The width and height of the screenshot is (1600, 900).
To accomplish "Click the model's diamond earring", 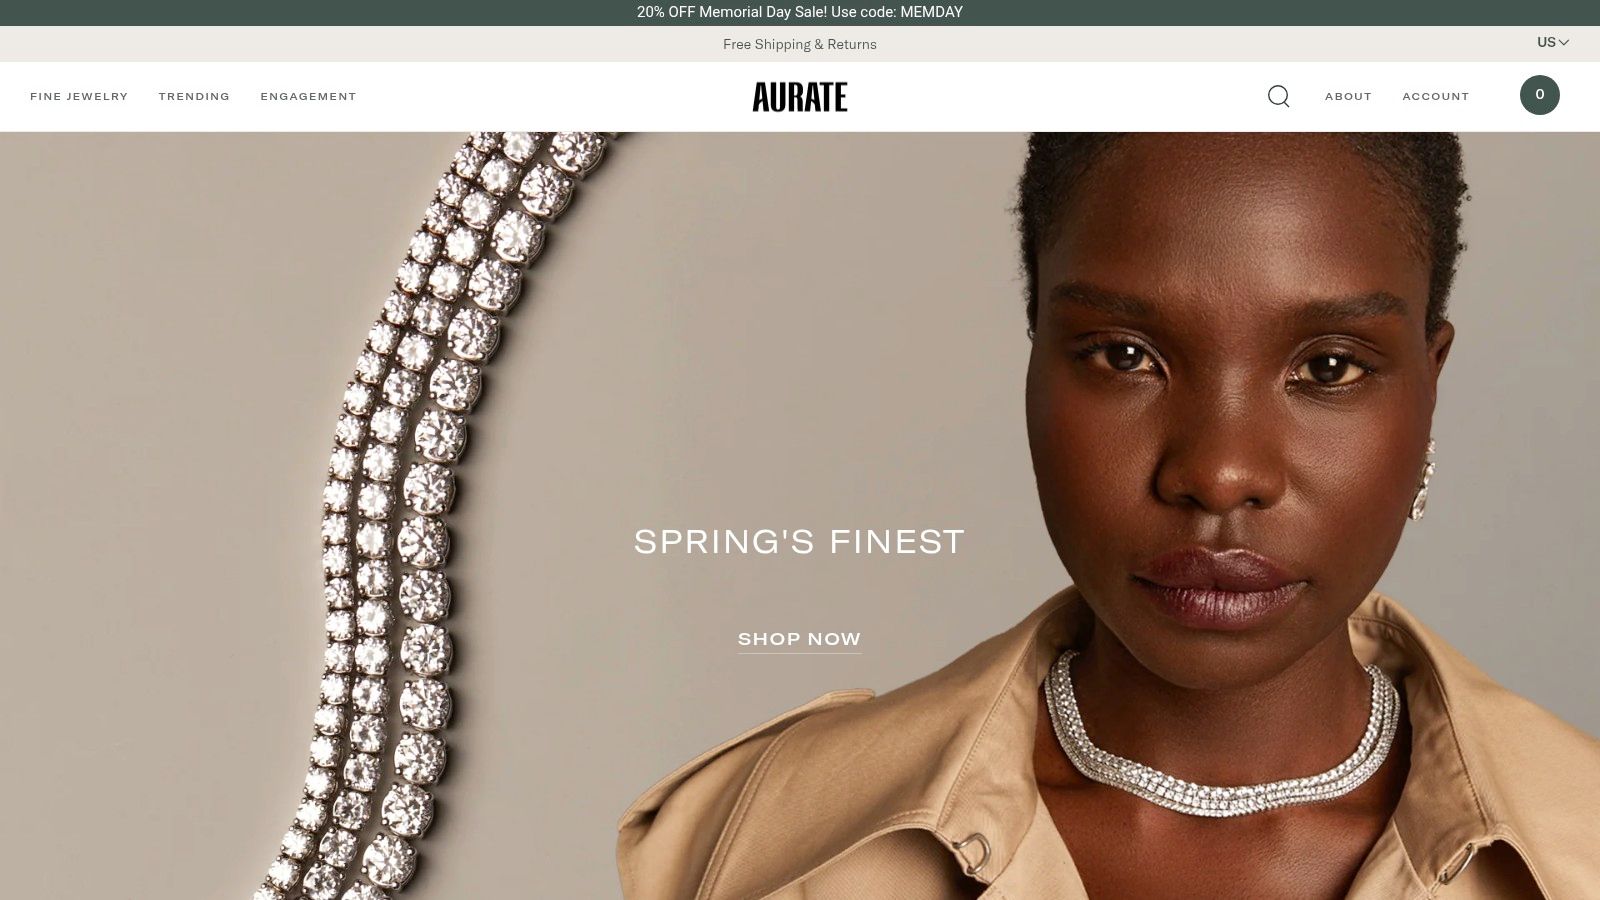I will [1423, 480].
